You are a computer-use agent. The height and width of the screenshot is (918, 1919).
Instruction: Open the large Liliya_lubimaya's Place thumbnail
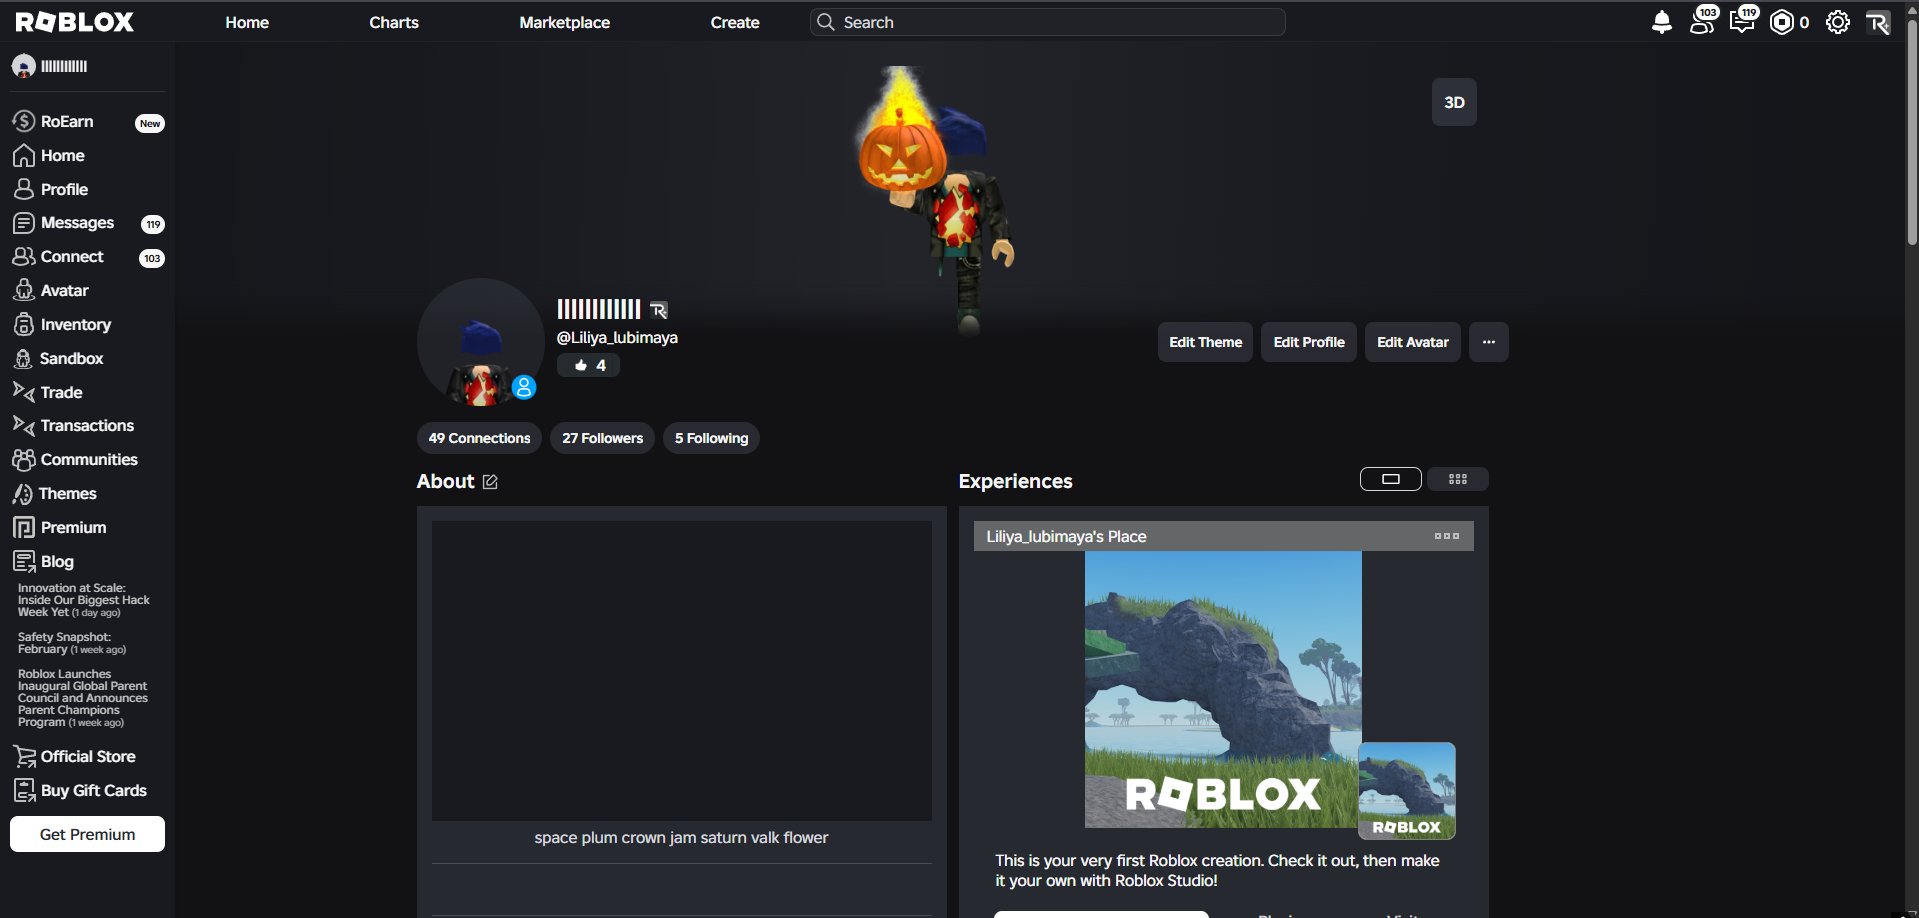[x=1223, y=689]
